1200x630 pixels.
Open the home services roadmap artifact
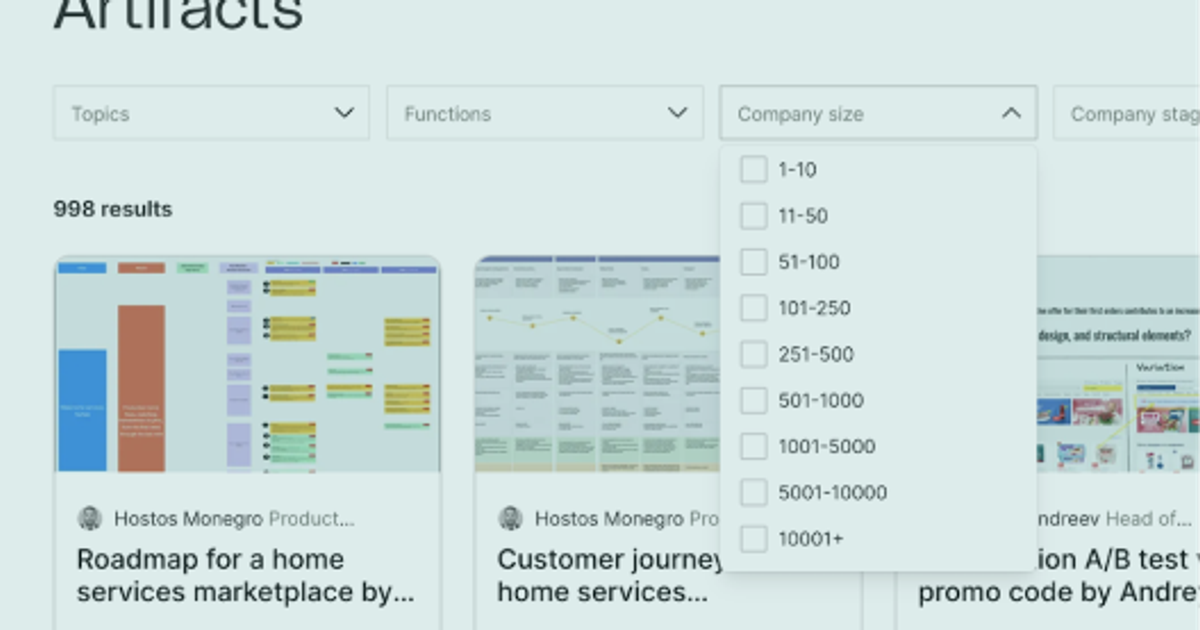point(246,575)
